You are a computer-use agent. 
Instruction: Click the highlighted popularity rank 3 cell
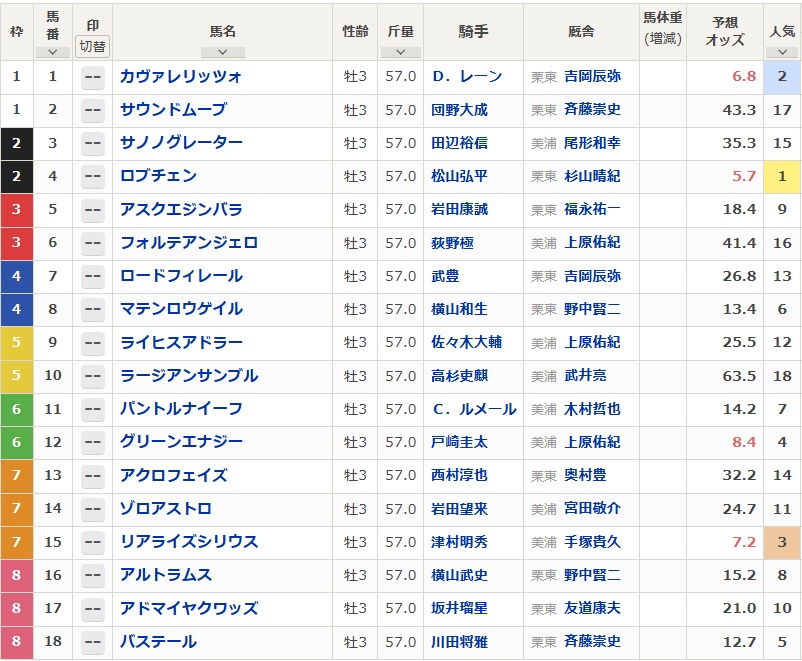coord(782,542)
